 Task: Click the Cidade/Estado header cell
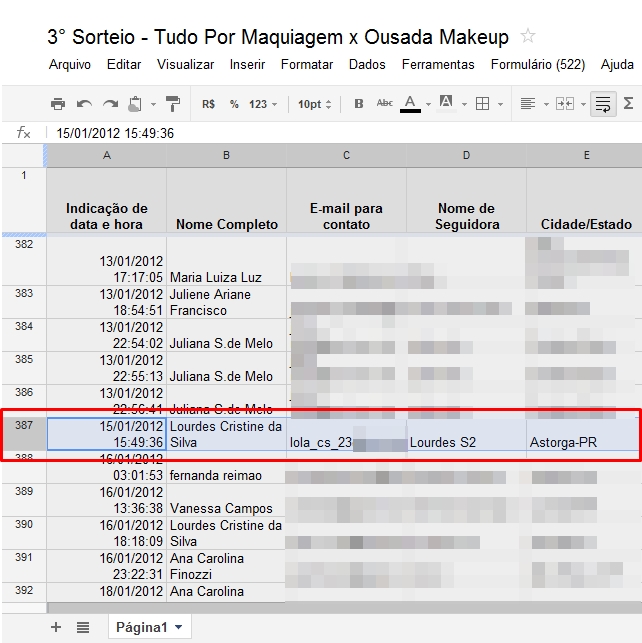pos(584,201)
